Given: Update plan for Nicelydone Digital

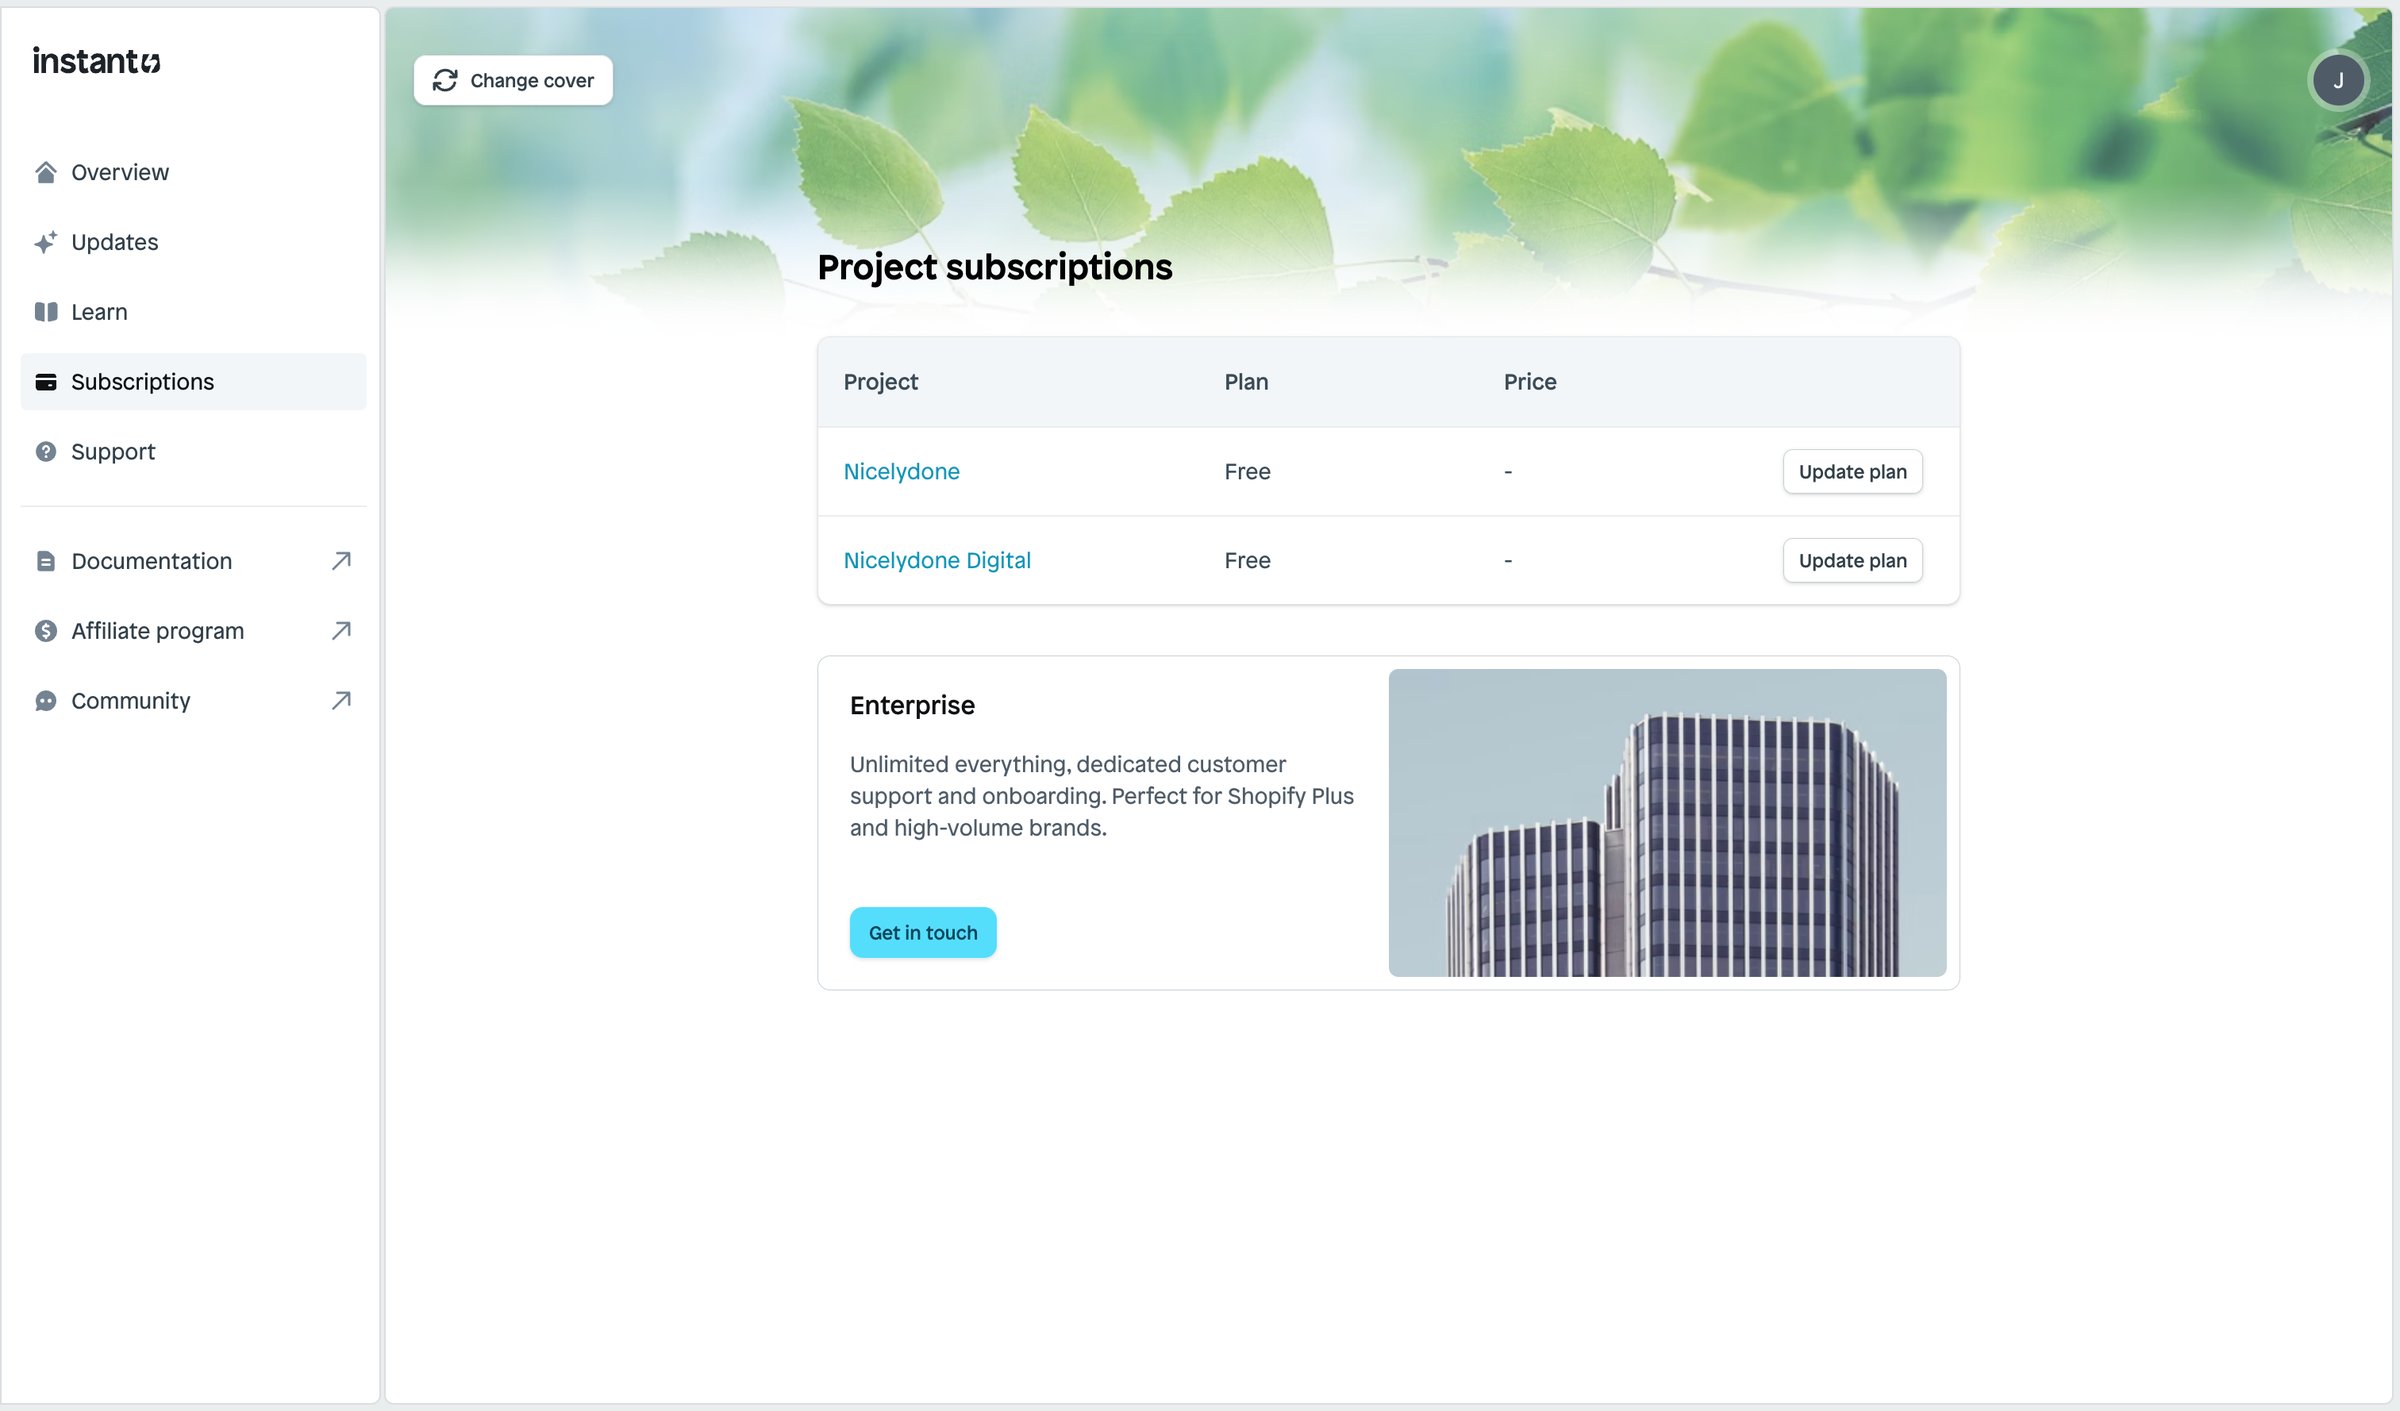Looking at the screenshot, I should click(1852, 560).
